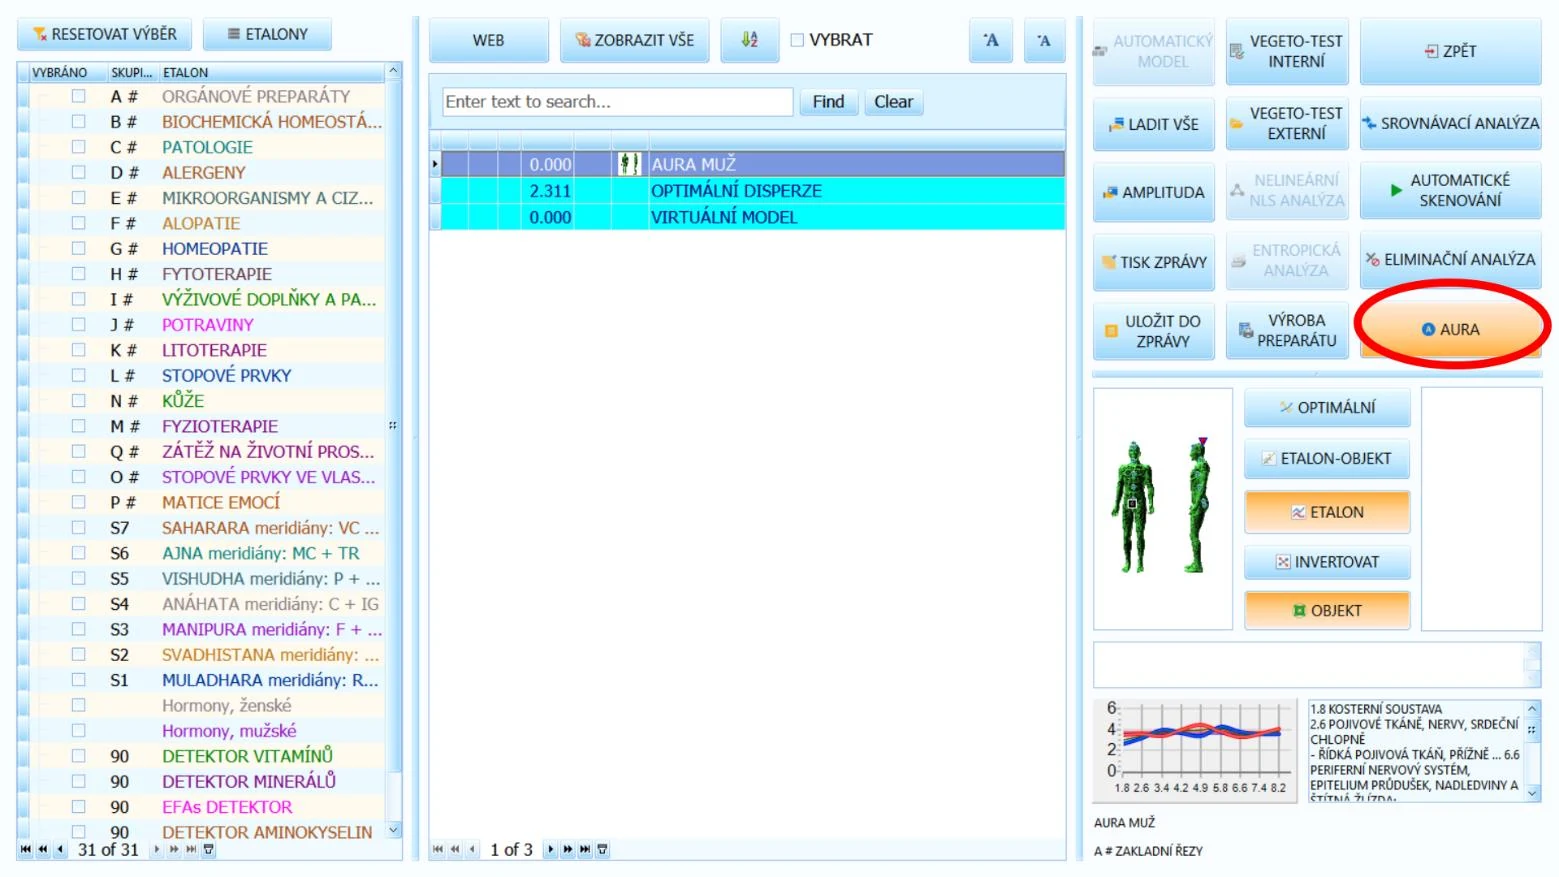Click the sort order icon button
This screenshot has height=877, width=1559.
[x=749, y=40]
